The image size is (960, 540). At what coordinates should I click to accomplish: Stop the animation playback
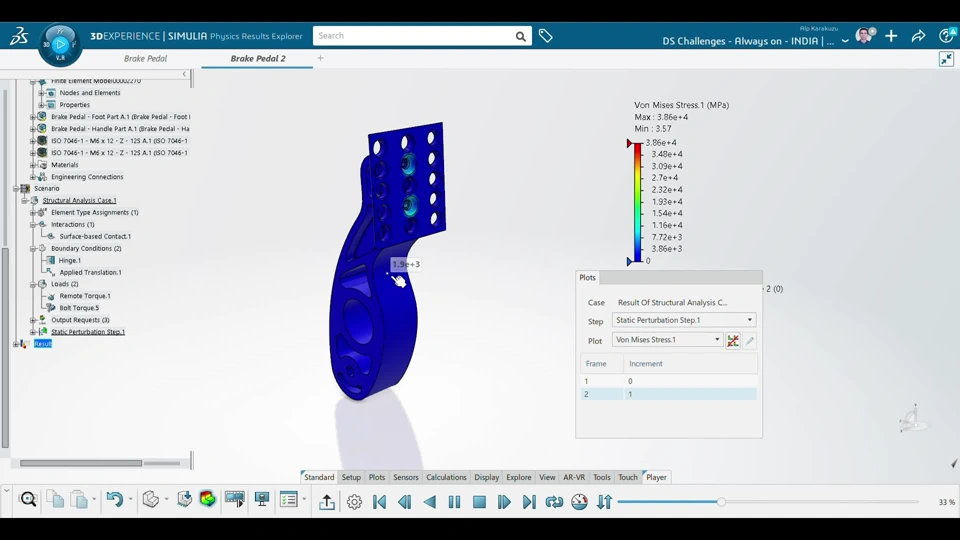point(479,502)
